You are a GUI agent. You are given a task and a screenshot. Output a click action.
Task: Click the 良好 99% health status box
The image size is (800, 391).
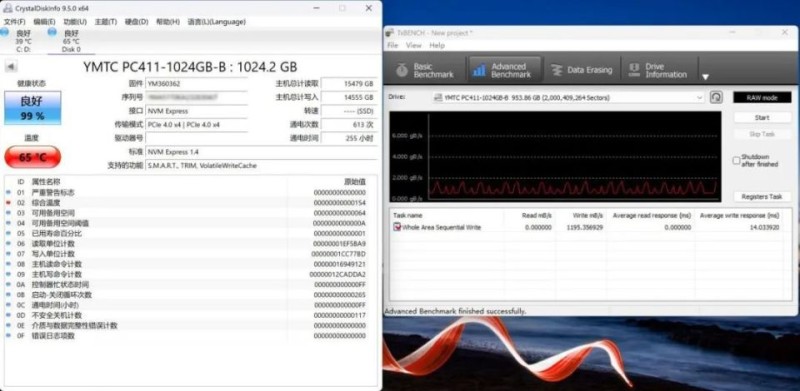[x=33, y=108]
